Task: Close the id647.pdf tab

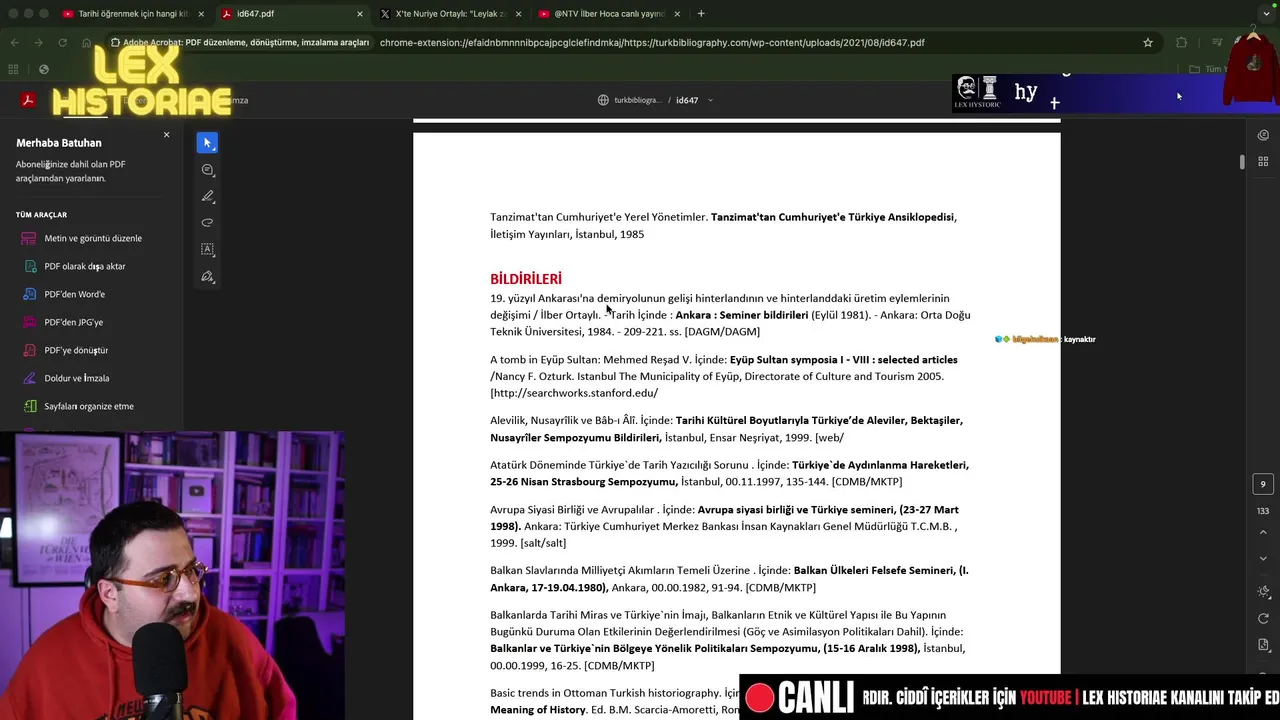Action: [360, 14]
